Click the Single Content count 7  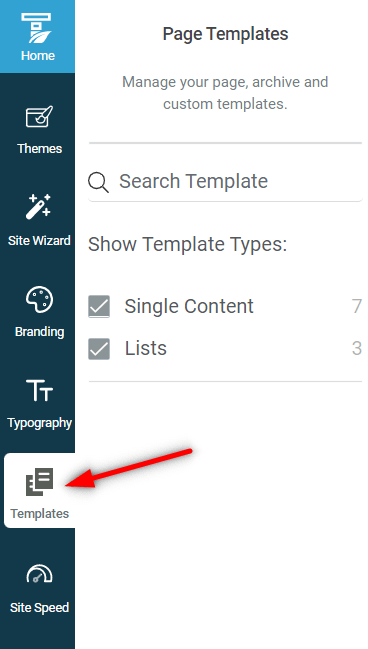click(357, 306)
